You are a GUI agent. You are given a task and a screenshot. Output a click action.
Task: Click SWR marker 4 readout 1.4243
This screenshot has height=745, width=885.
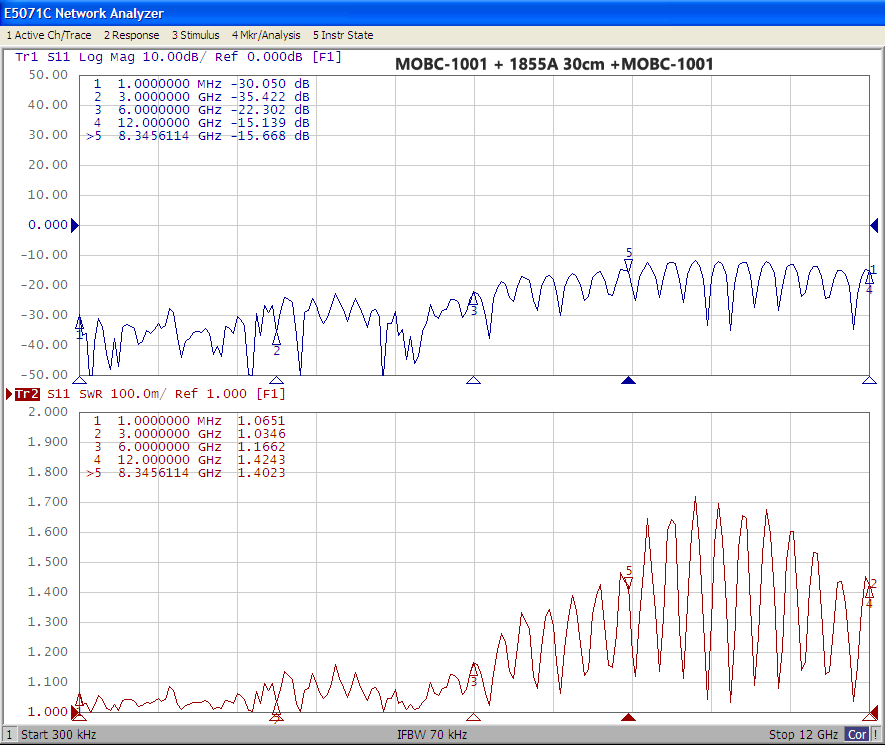tap(261, 460)
